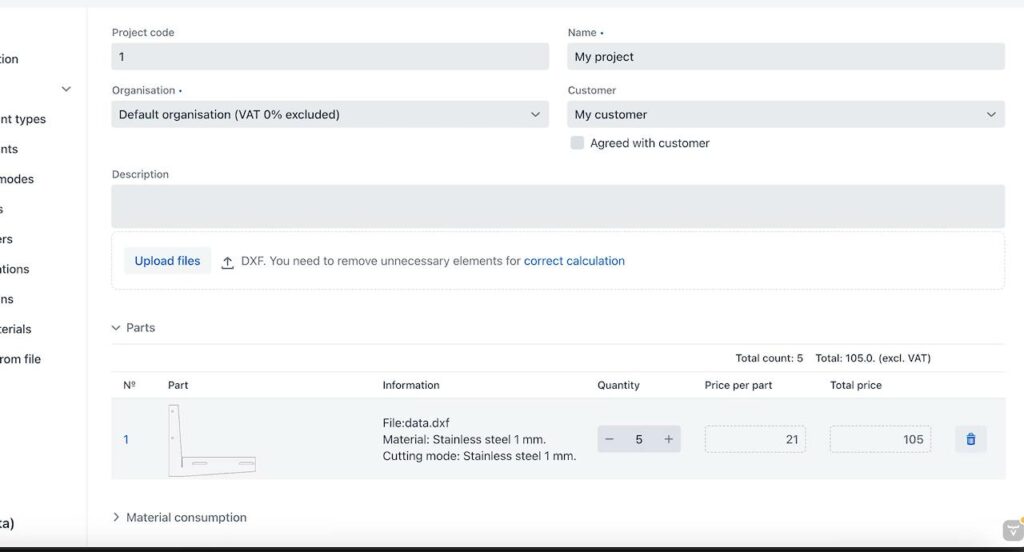The width and height of the screenshot is (1024, 552).
Task: Delete part 1 with the trash icon
Action: click(x=970, y=439)
